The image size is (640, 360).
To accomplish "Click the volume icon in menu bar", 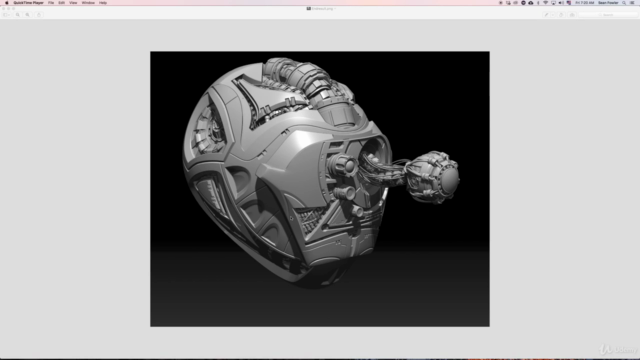I will pyautogui.click(x=561, y=3).
